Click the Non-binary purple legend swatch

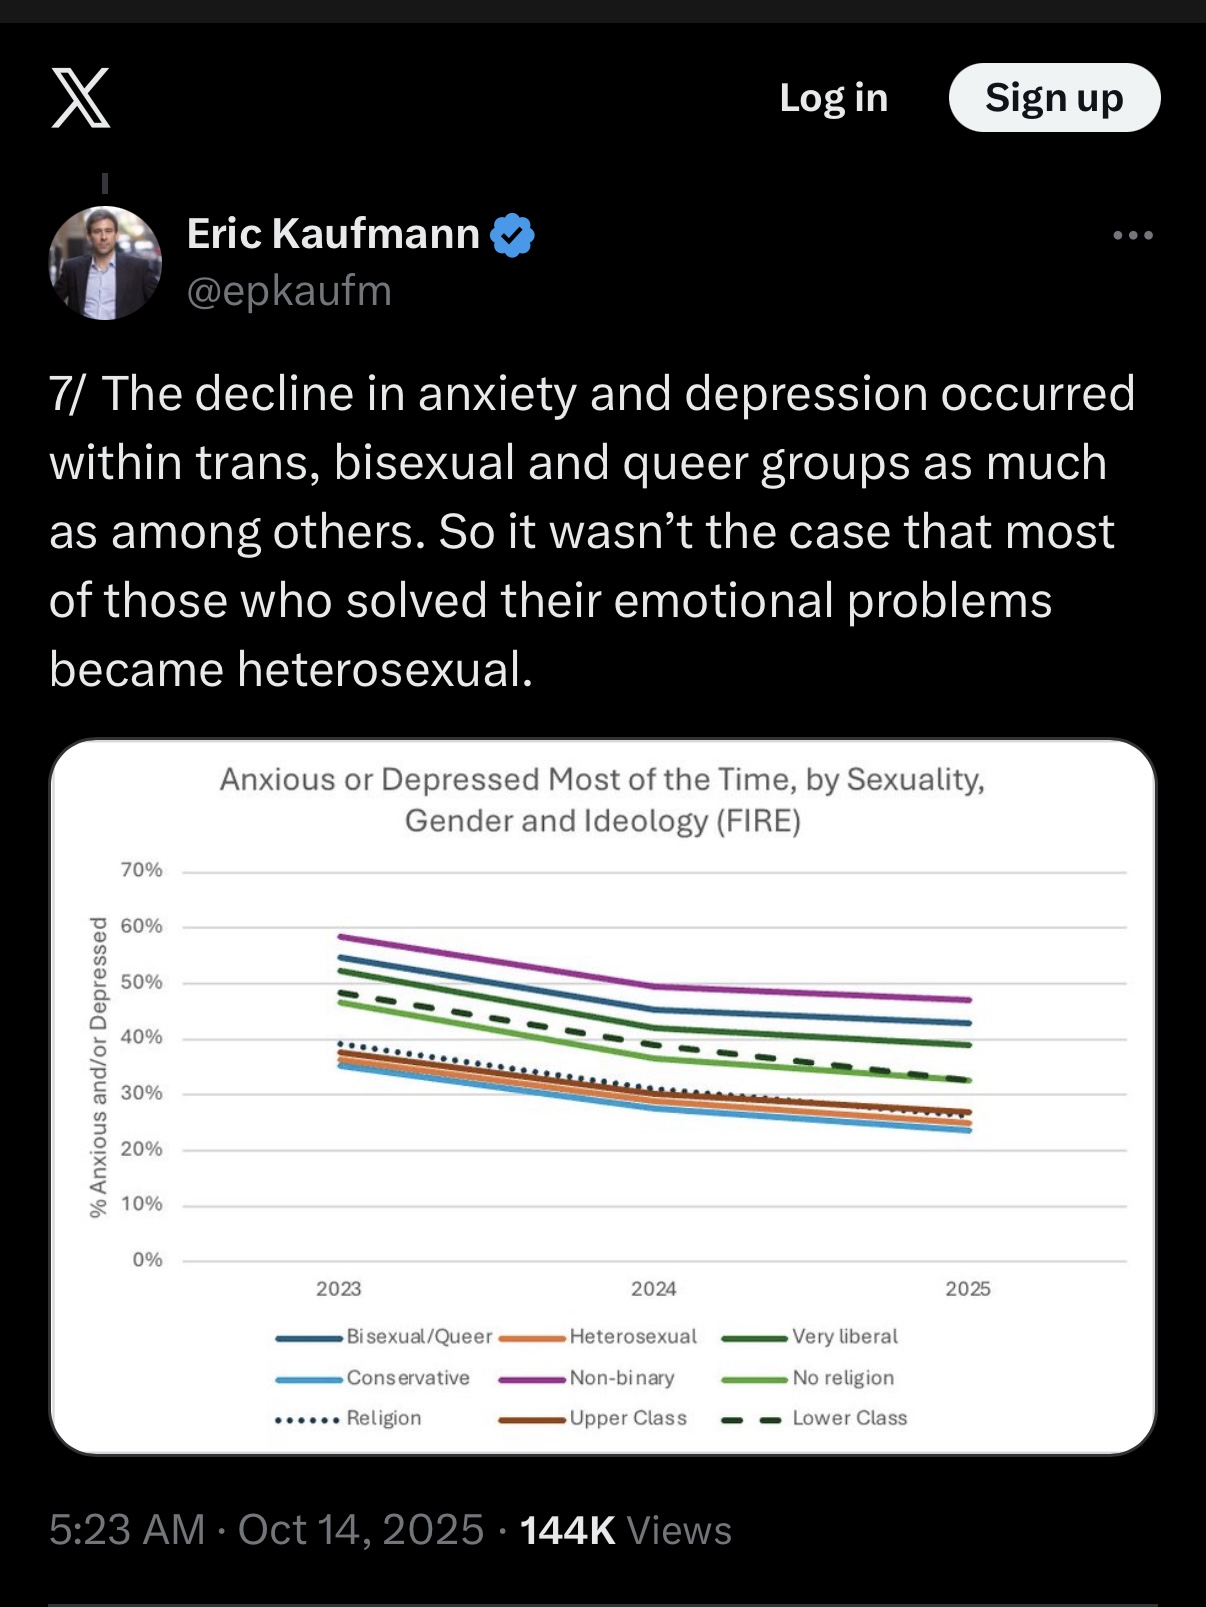tap(532, 1379)
